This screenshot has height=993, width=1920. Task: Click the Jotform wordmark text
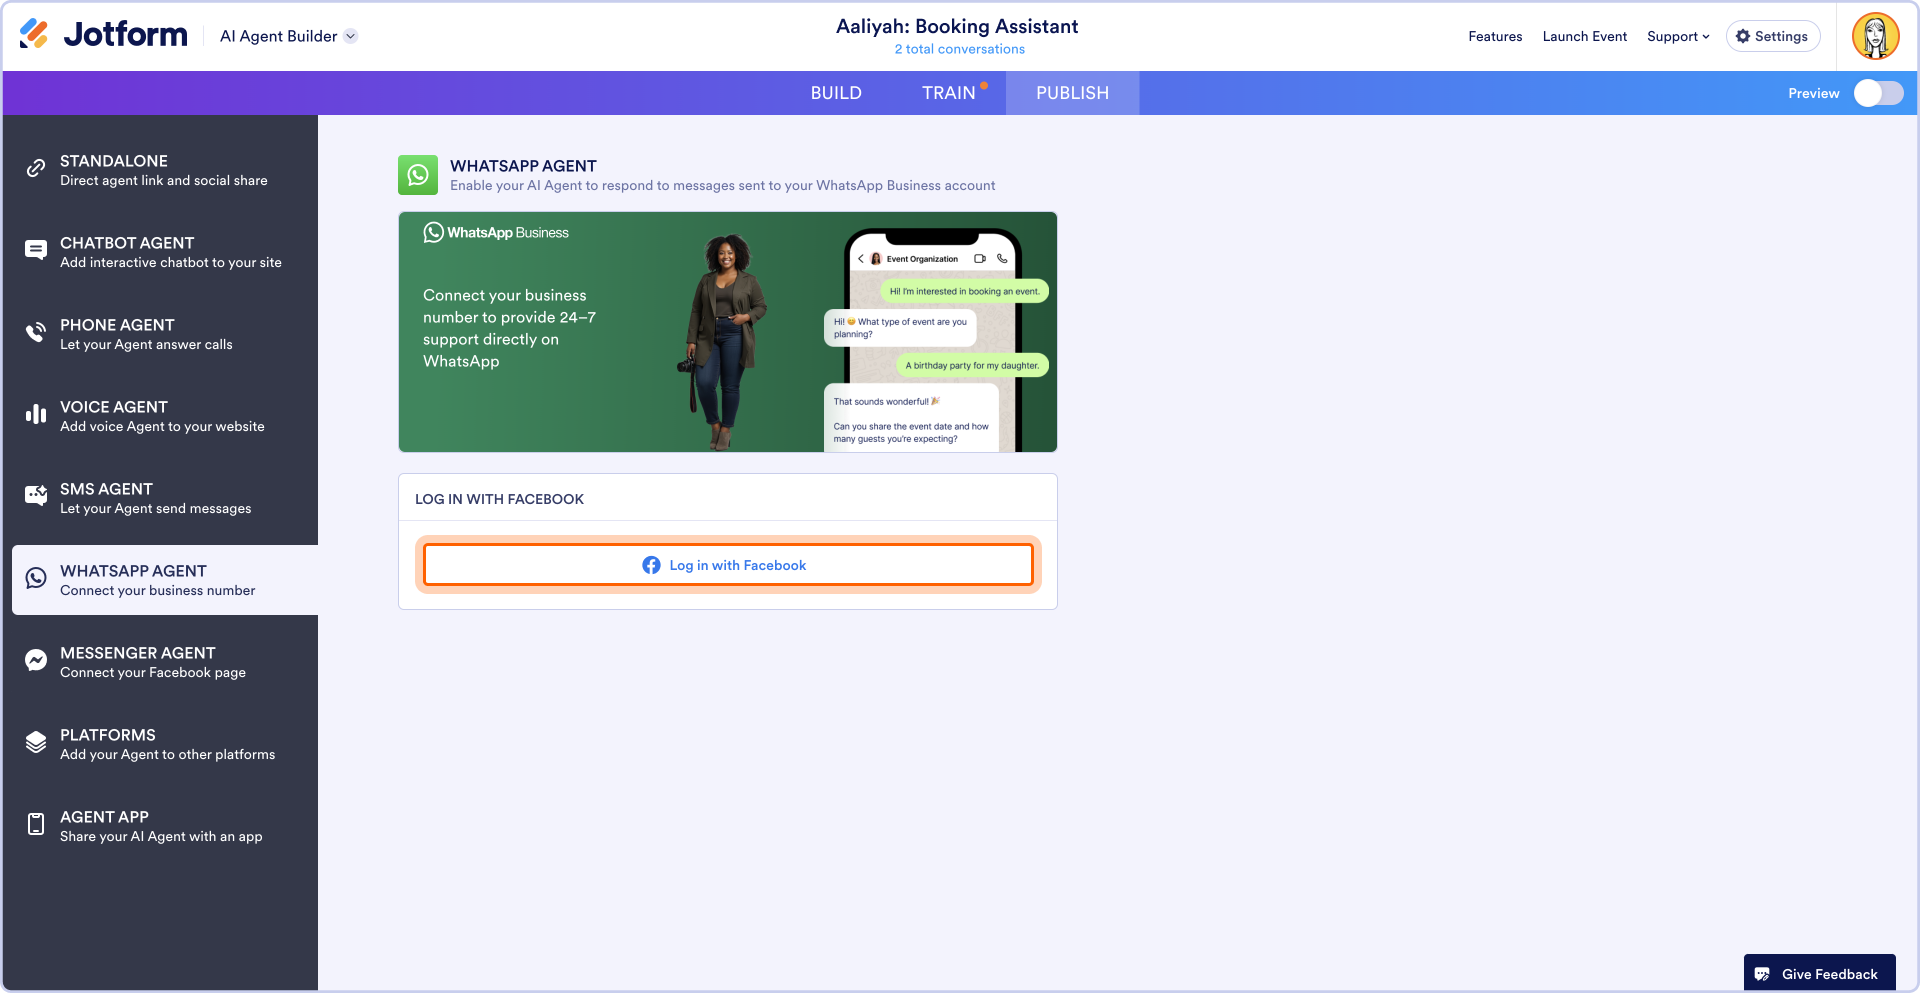(125, 34)
